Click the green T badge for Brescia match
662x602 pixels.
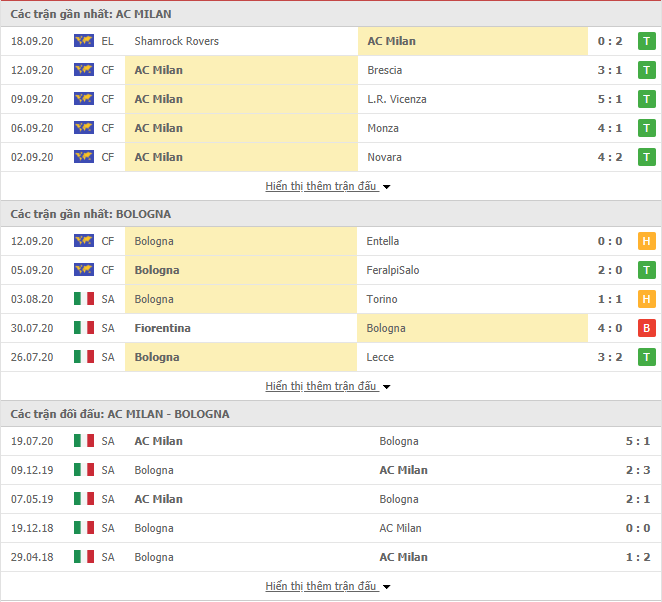pyautogui.click(x=646, y=70)
